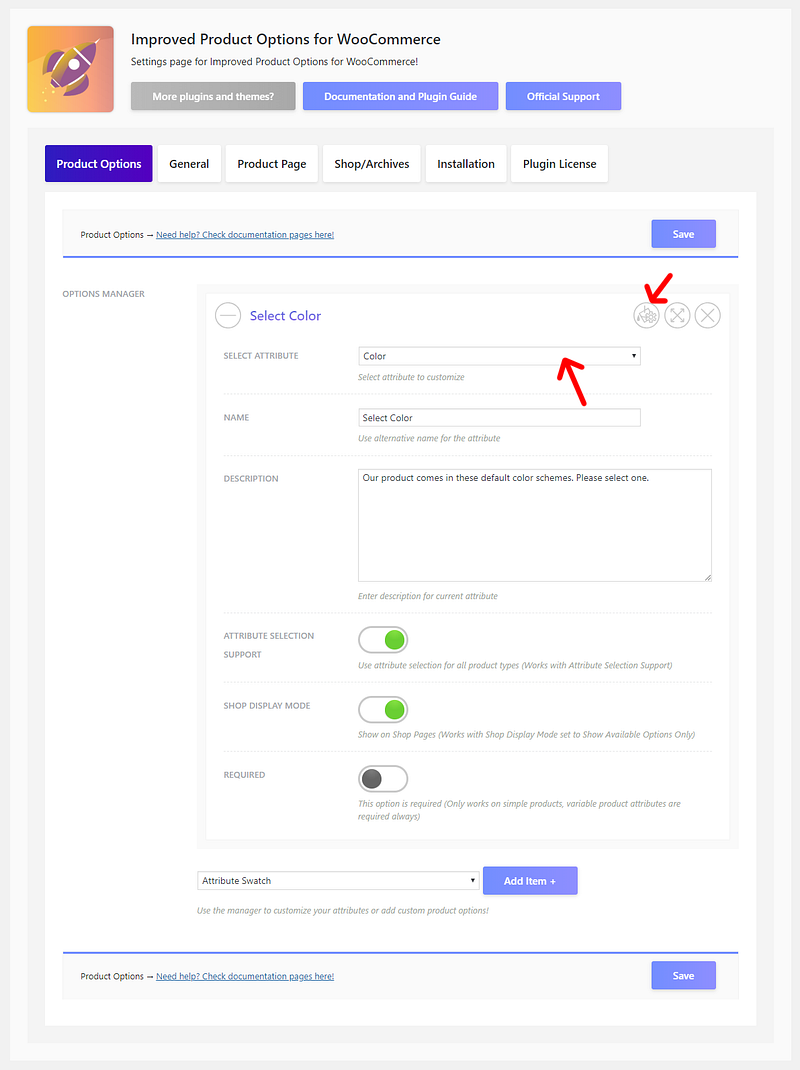Click the 'Use the manager to customize' hint text
The width and height of the screenshot is (800, 1070).
(343, 911)
